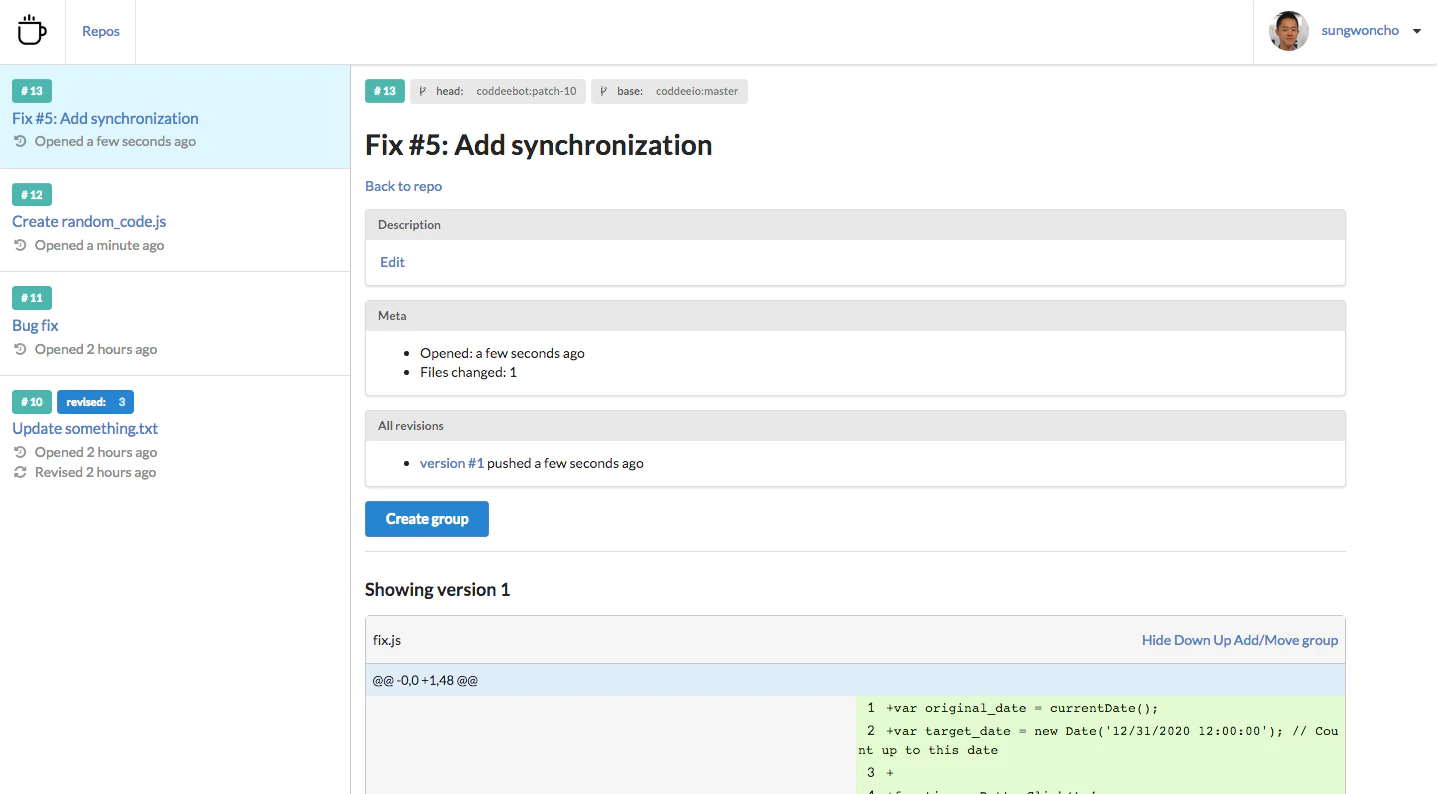Screen dimensions: 1437x794
Task: Click Add/Move group for fix.js
Action: tap(1286, 640)
